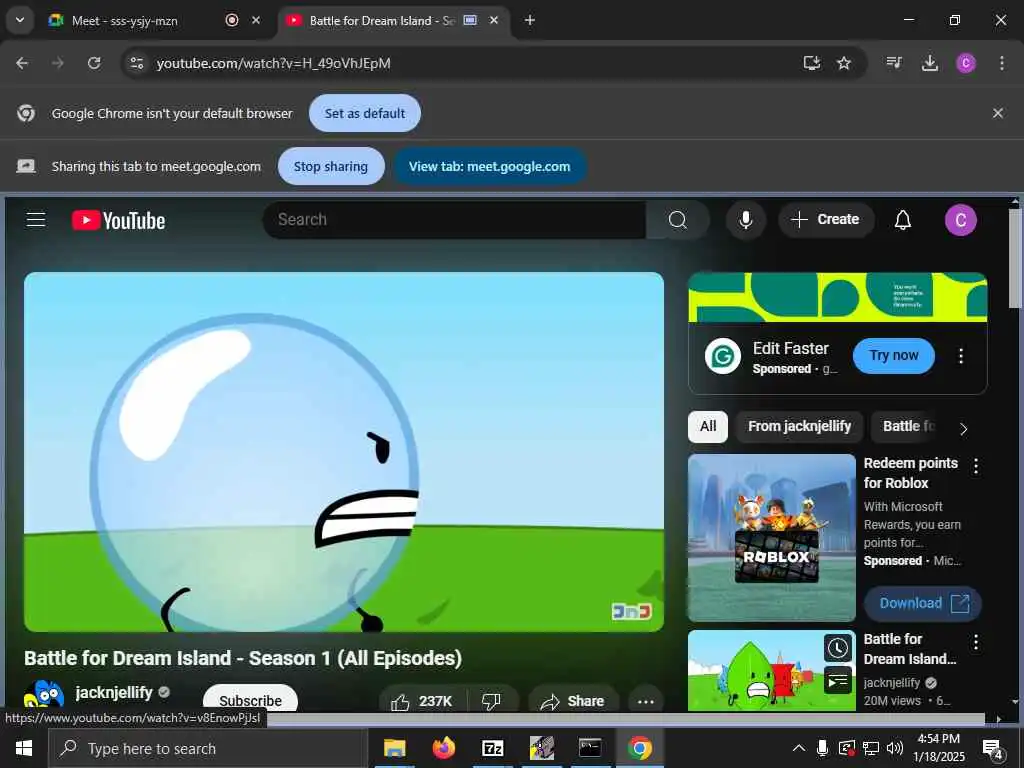
Task: Select the Battle for Dream Island tab
Action: pos(381,21)
